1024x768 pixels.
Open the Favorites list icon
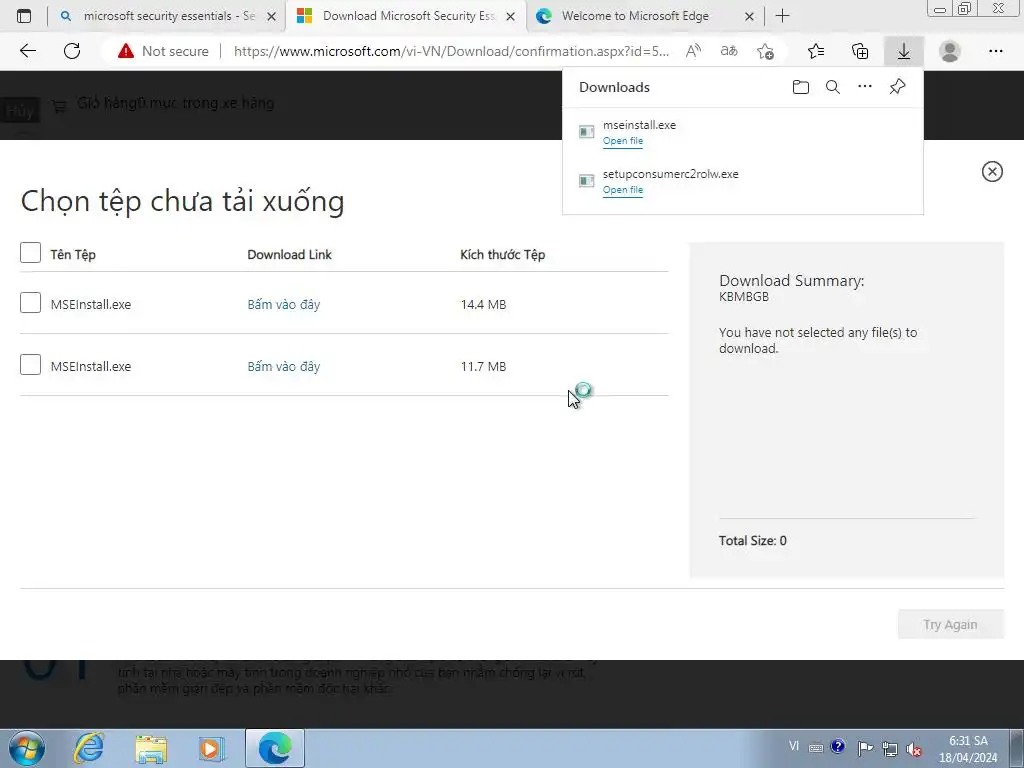[x=816, y=51]
